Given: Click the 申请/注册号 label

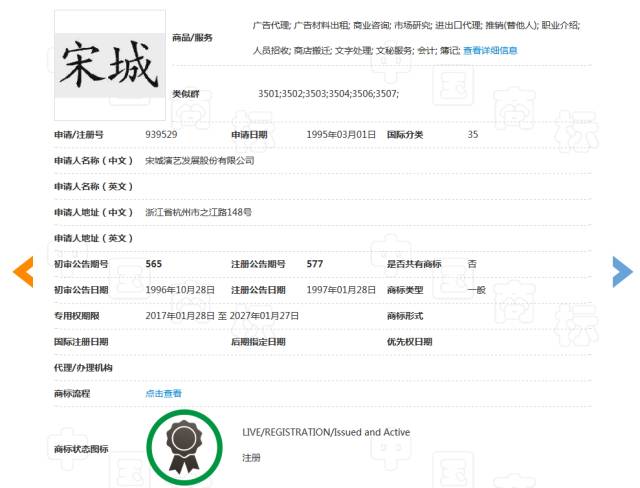Looking at the screenshot, I should [x=79, y=135].
